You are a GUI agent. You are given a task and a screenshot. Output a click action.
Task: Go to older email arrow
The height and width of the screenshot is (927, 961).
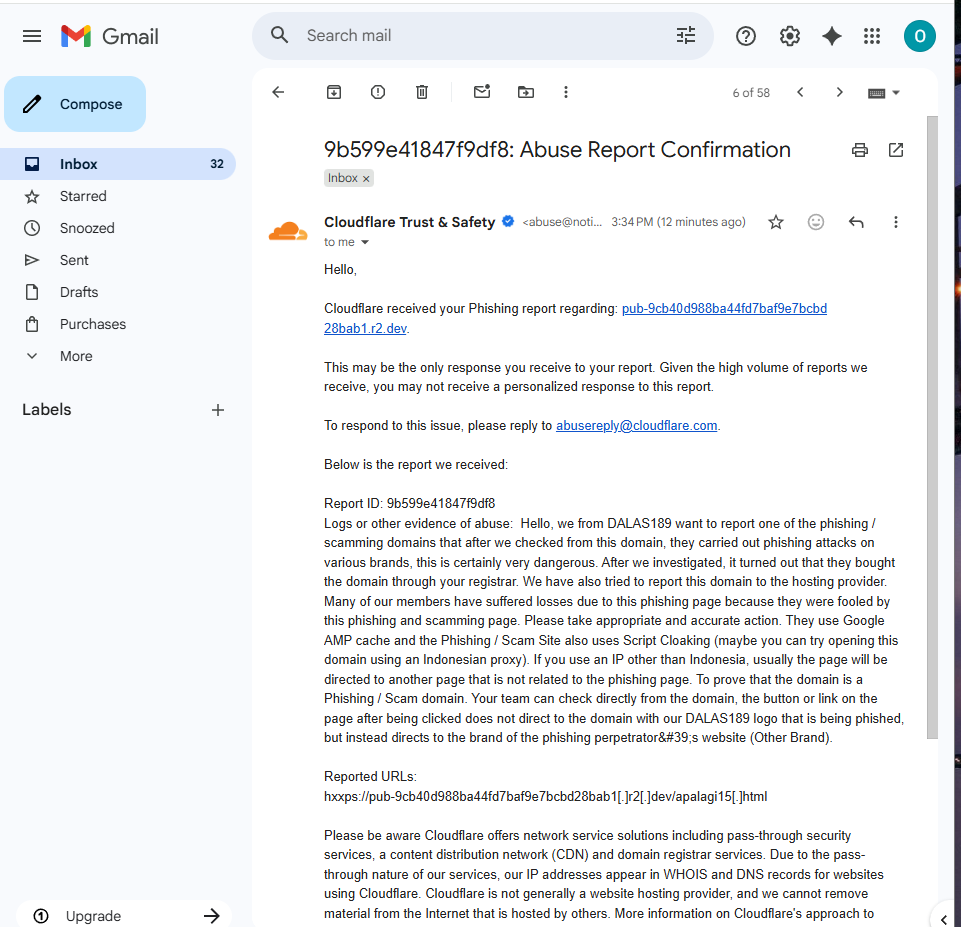[840, 93]
